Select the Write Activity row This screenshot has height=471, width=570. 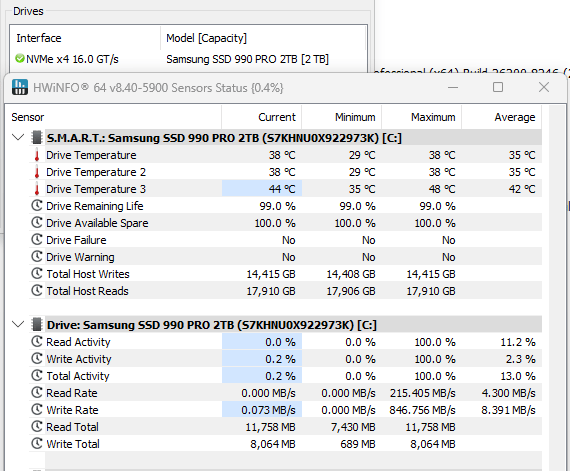[285, 359]
